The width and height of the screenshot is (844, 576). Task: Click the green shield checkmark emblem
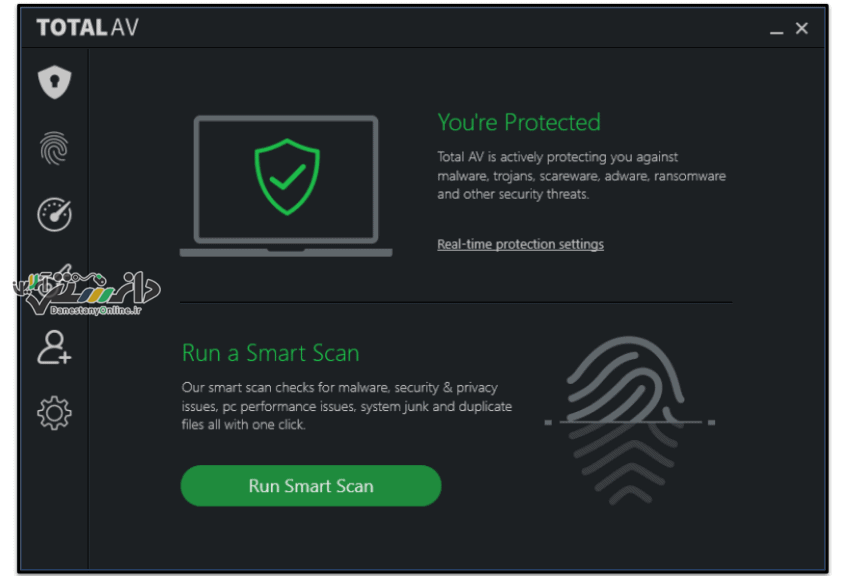click(x=287, y=177)
